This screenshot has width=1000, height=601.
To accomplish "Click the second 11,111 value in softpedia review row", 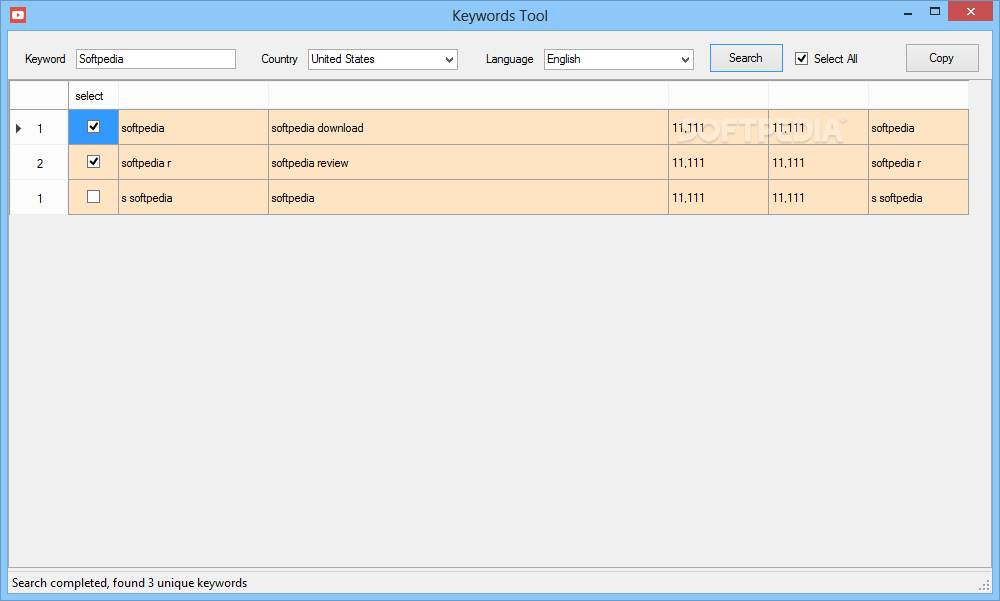I will point(818,163).
